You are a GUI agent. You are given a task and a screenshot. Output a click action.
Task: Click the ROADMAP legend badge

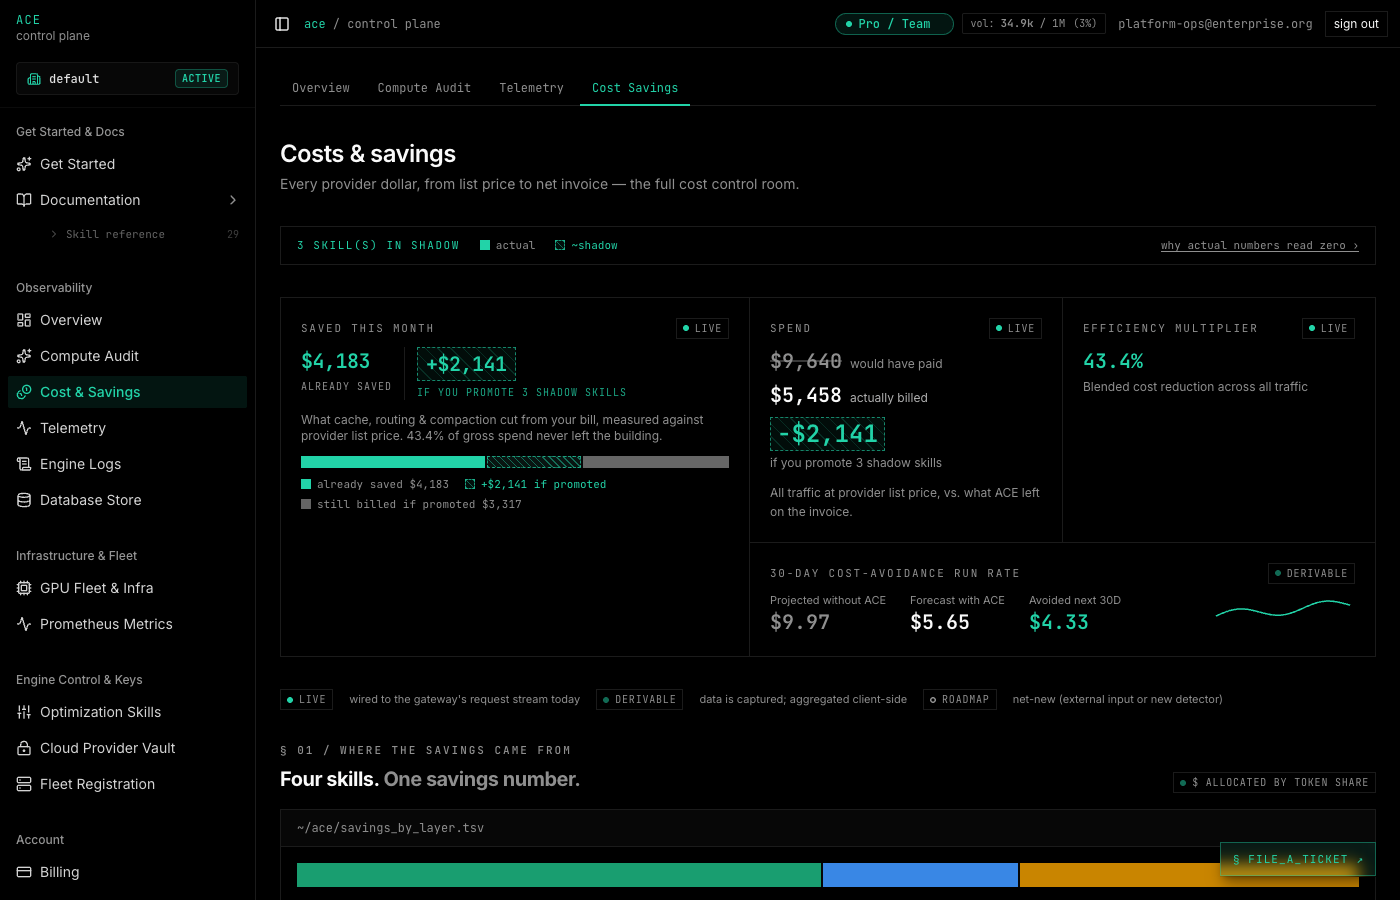coord(959,699)
